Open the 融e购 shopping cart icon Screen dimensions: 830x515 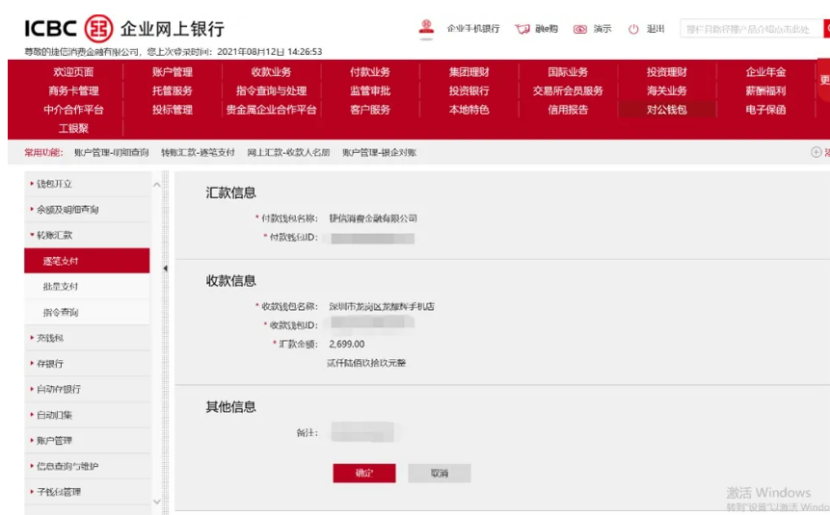tap(522, 29)
